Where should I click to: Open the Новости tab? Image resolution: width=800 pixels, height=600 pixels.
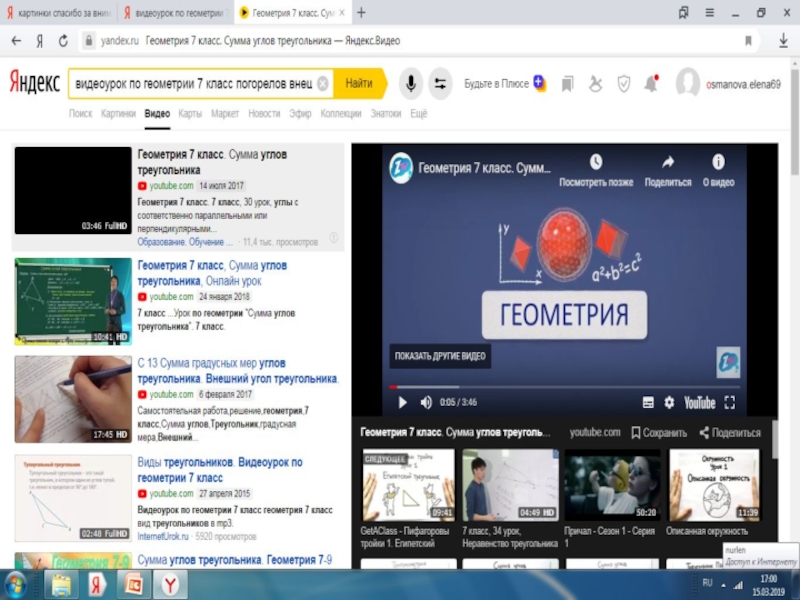[264, 113]
